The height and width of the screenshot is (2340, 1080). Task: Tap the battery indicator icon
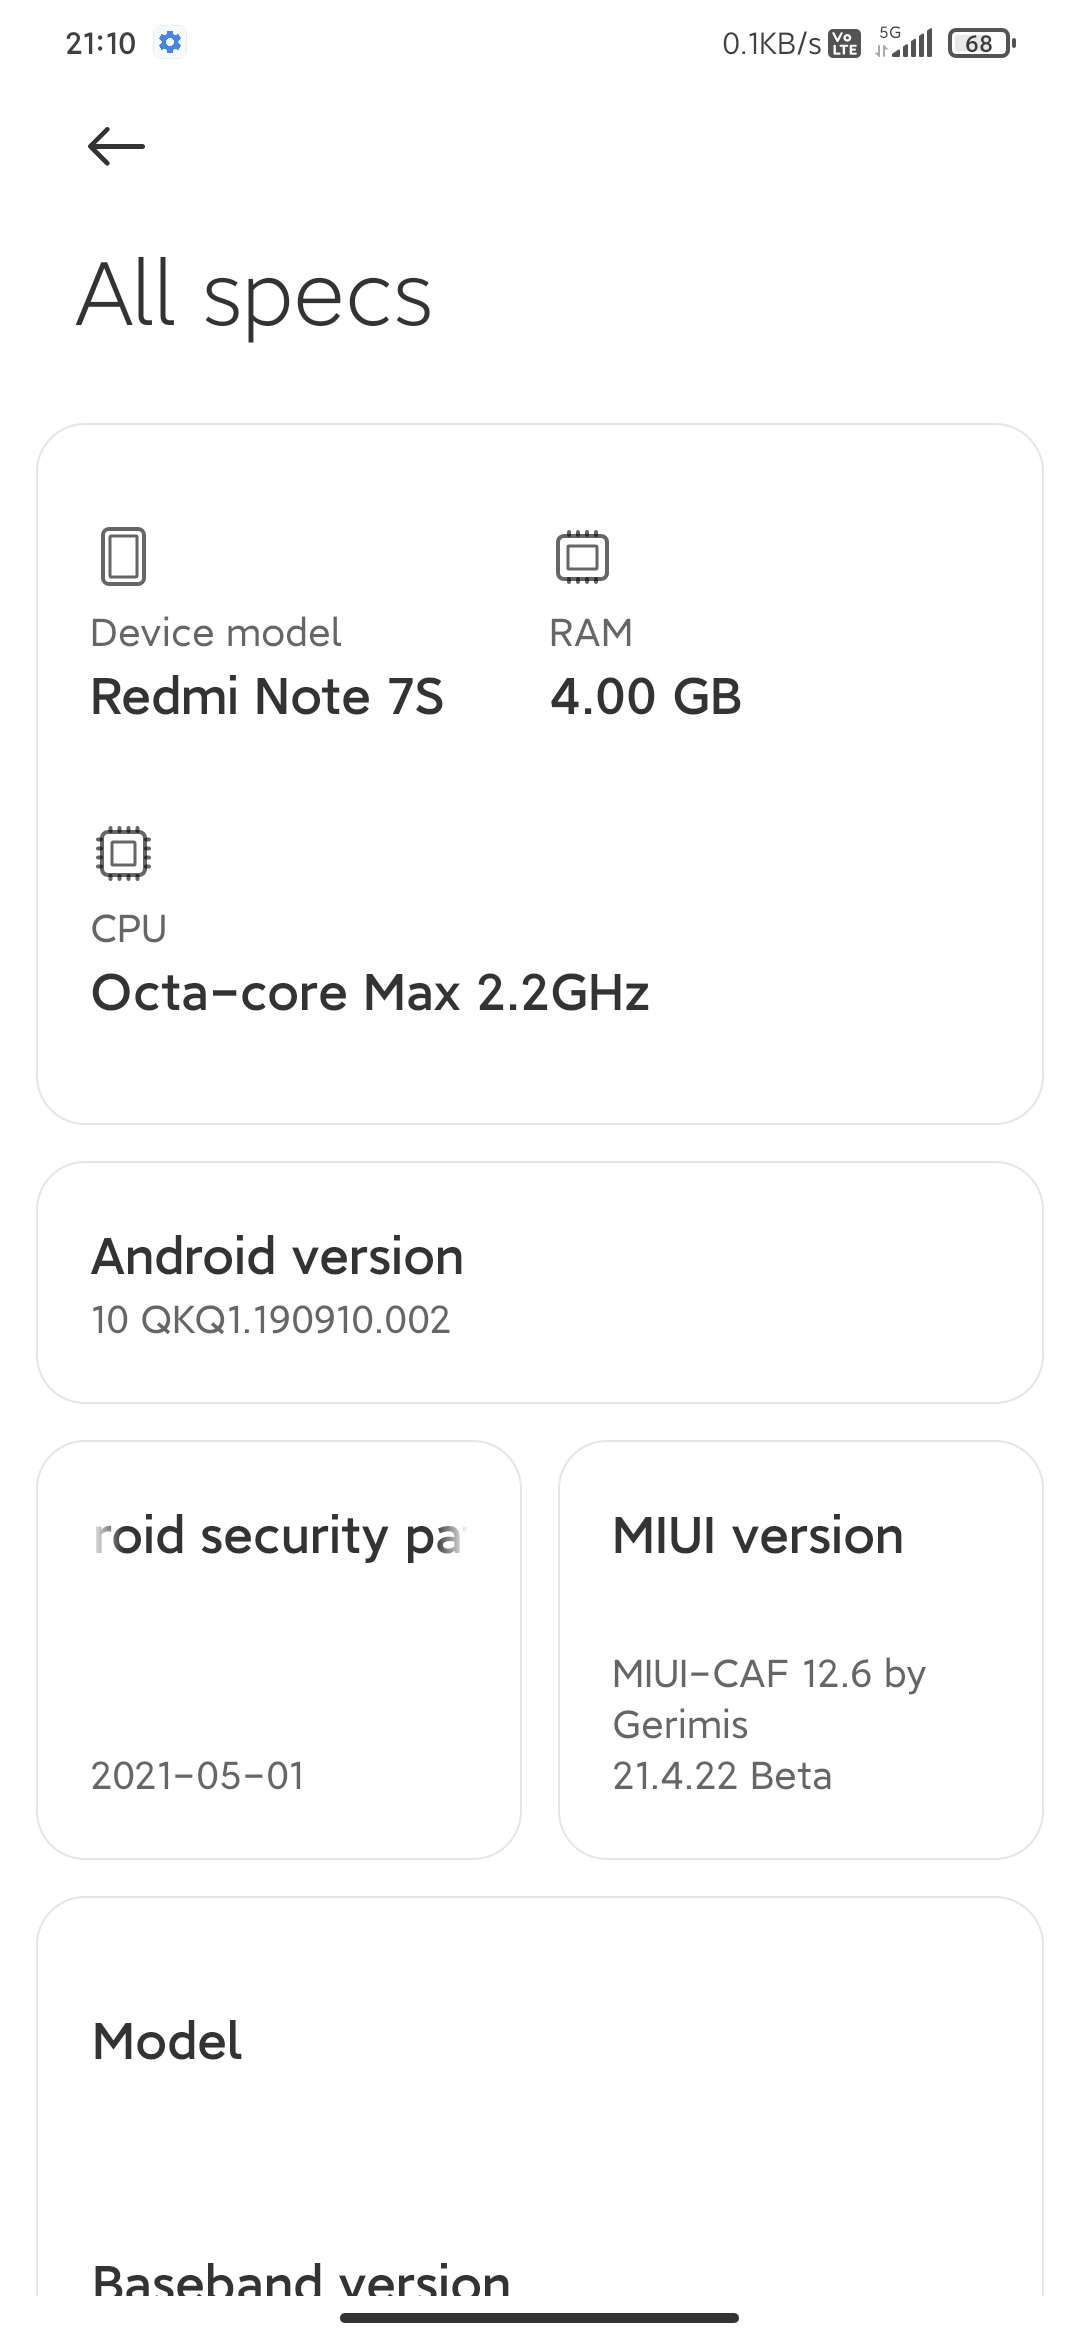click(980, 44)
